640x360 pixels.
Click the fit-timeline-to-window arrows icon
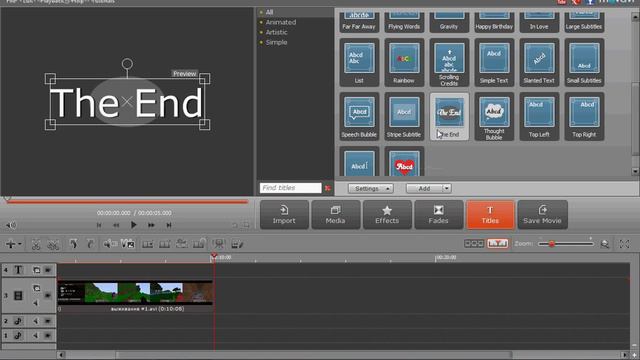(624, 244)
